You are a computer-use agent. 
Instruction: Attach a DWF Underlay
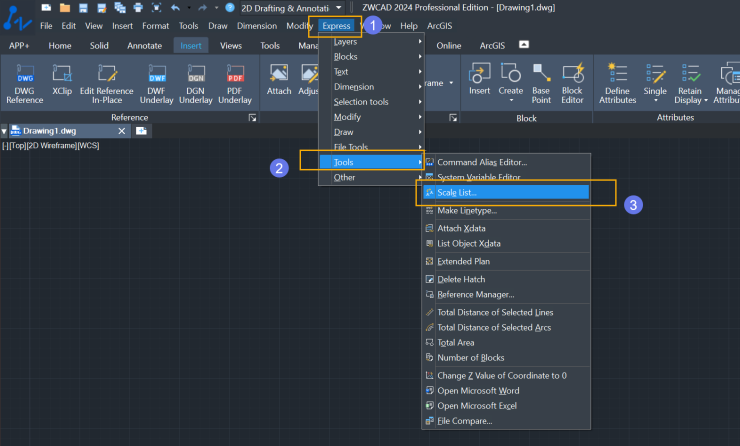point(157,84)
